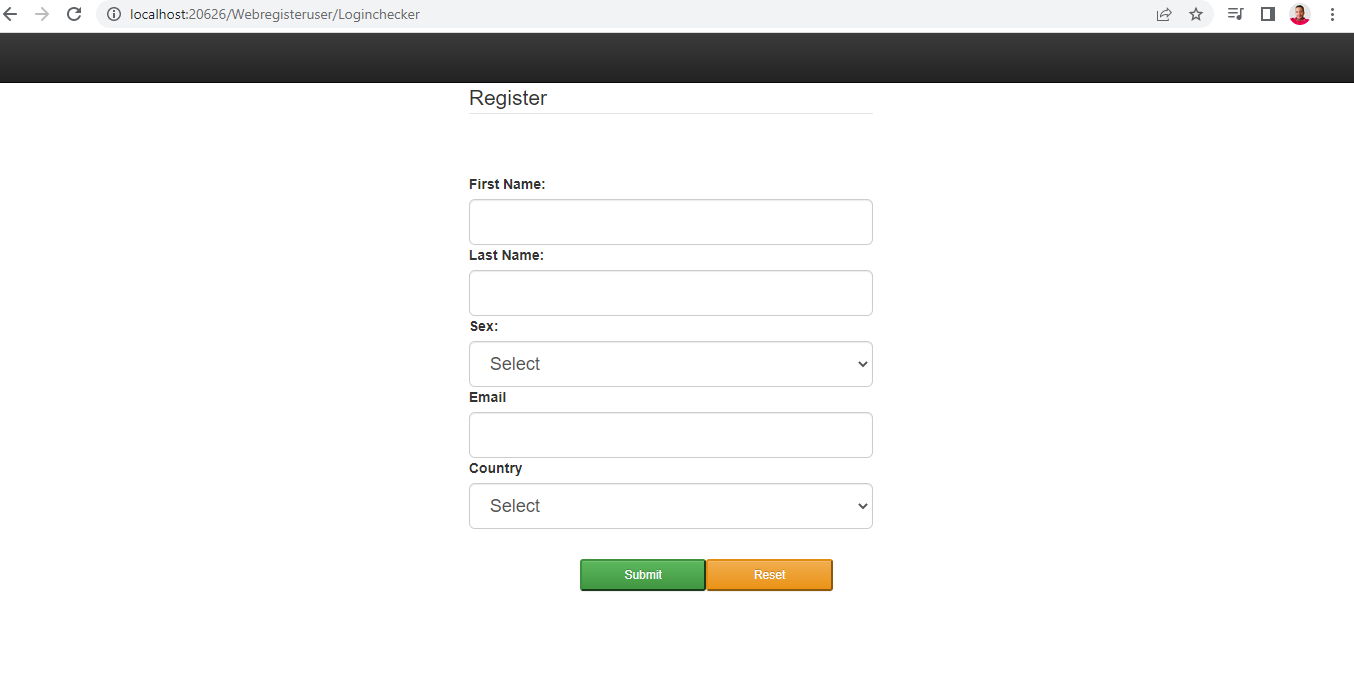
Task: Open the Chrome profile avatar
Action: [x=1300, y=14]
